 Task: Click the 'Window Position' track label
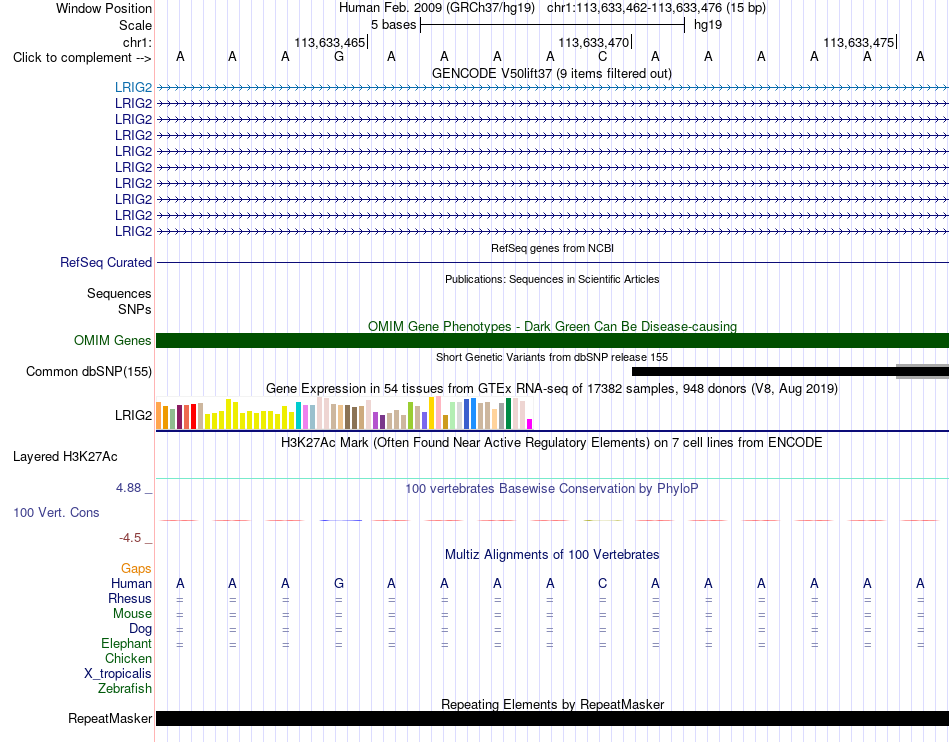tap(104, 8)
